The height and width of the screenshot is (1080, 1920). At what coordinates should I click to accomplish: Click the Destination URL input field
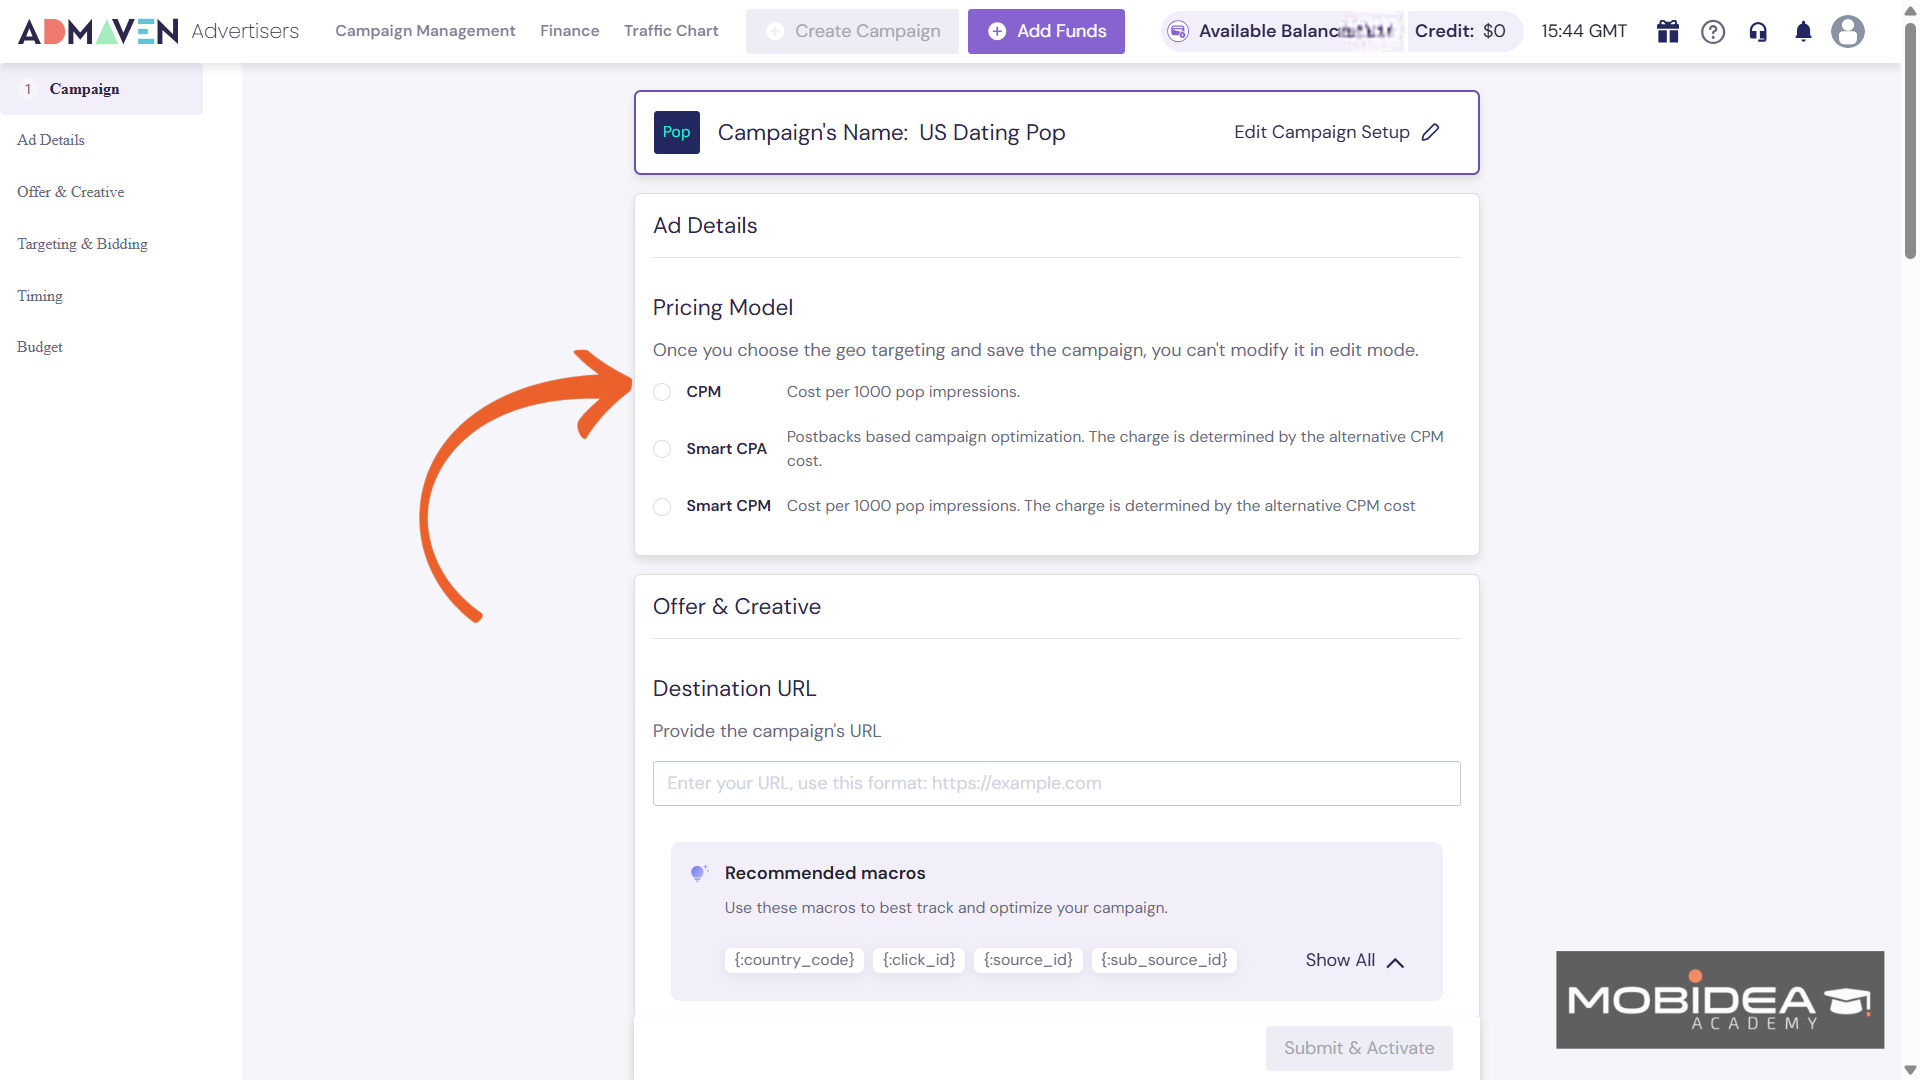tap(1056, 783)
